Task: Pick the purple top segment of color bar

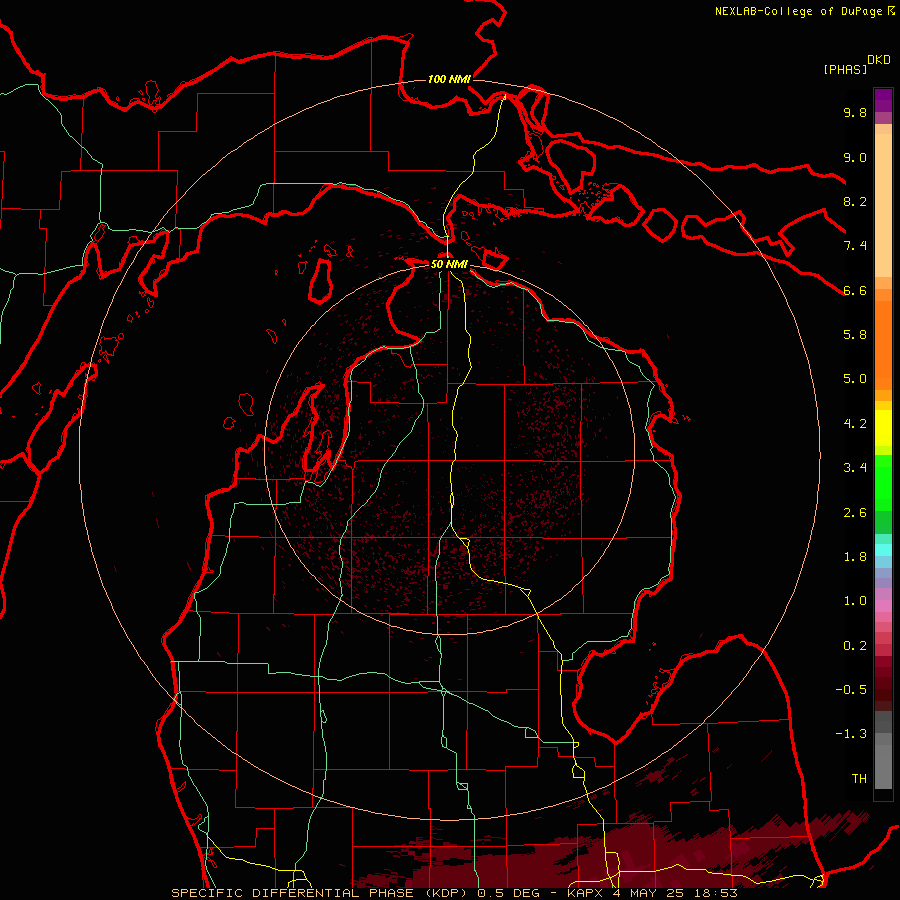Action: pyautogui.click(x=883, y=100)
